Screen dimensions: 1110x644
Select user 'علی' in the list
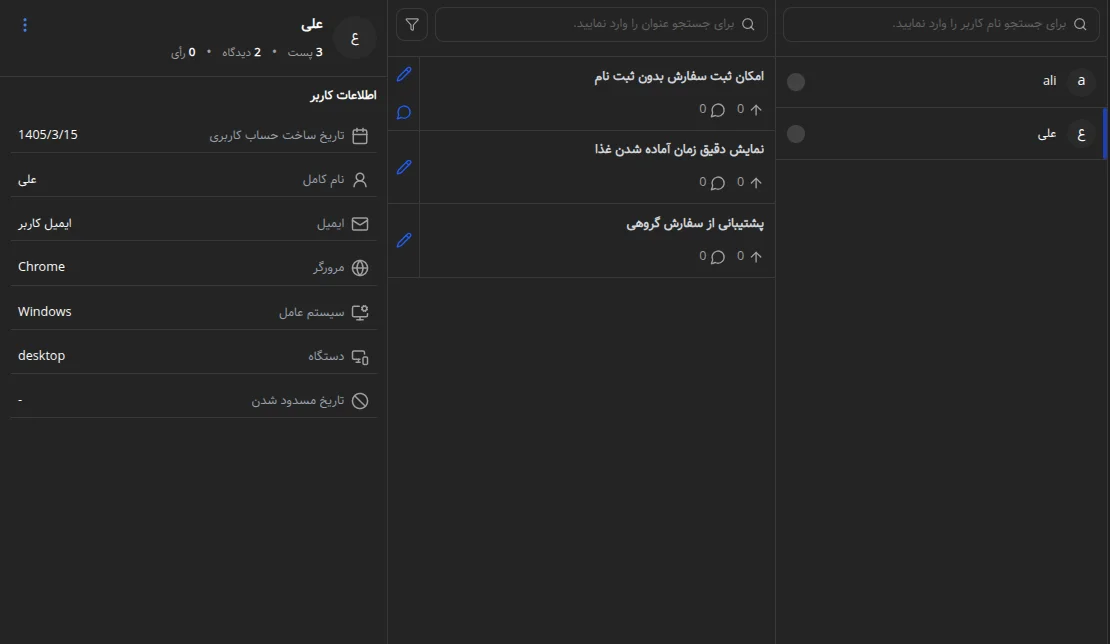tap(941, 134)
